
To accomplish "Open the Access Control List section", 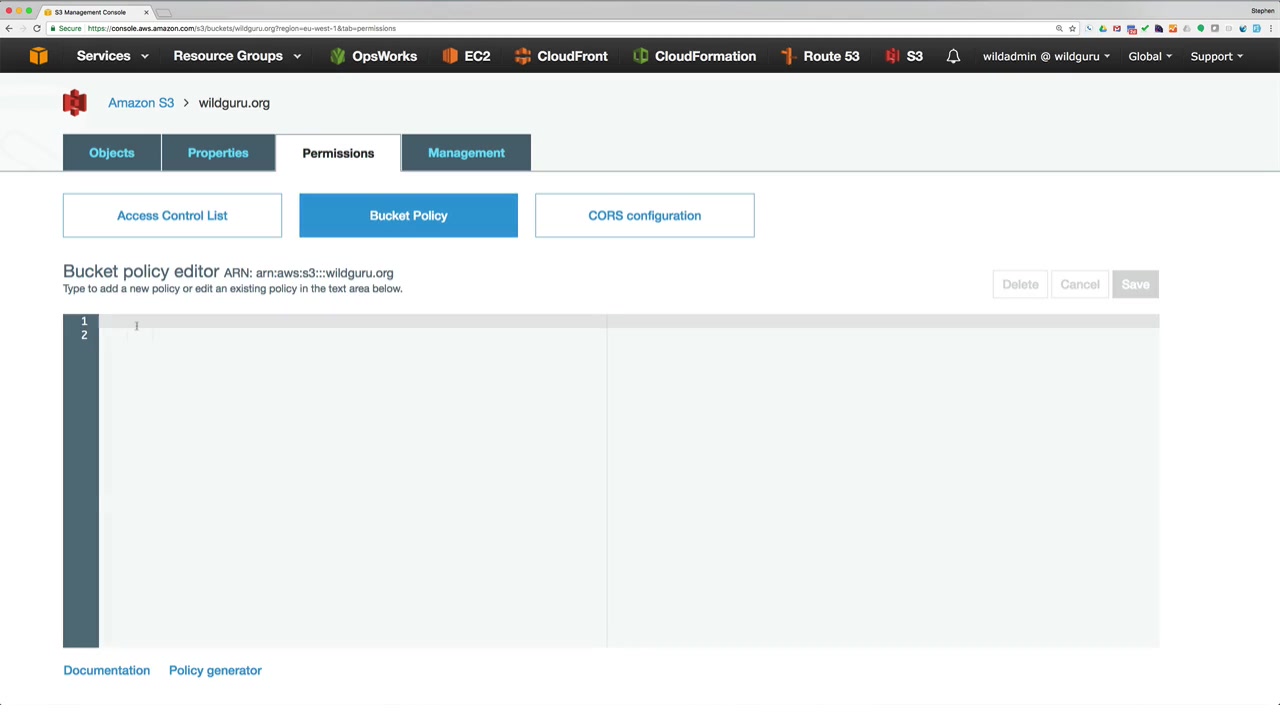I will pos(172,216).
